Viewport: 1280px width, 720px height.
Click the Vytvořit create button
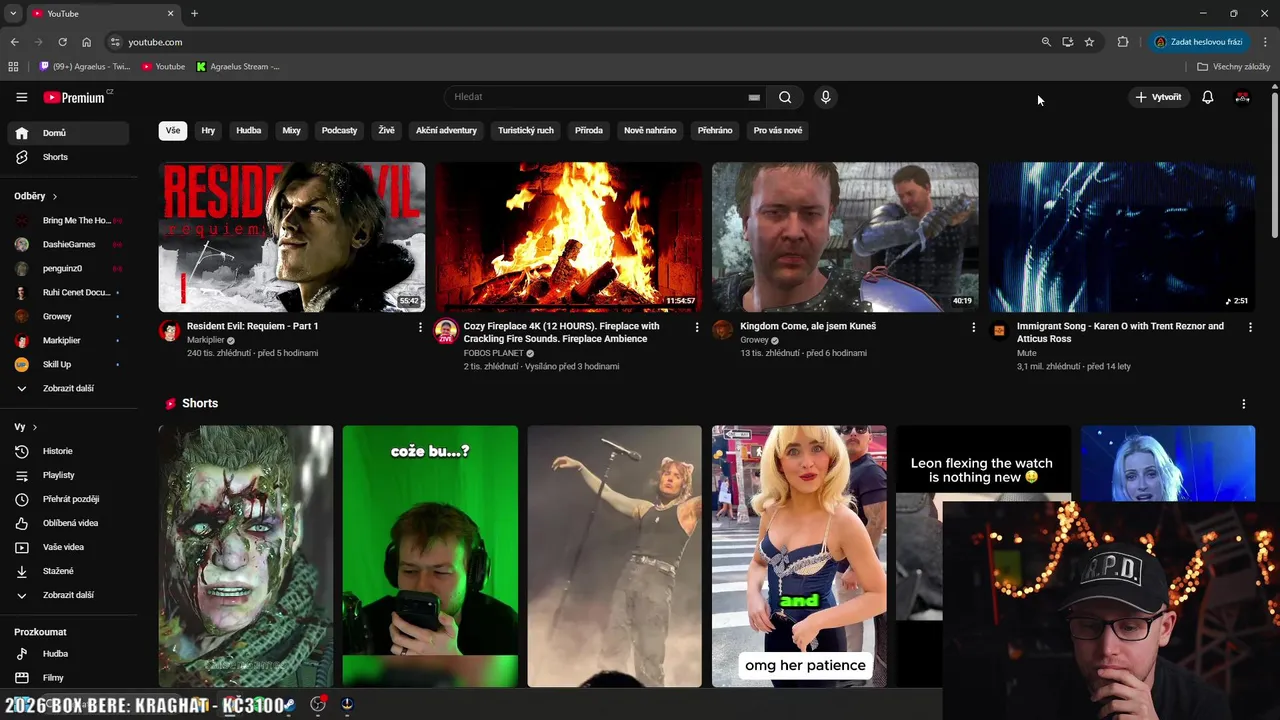pyautogui.click(x=1158, y=97)
